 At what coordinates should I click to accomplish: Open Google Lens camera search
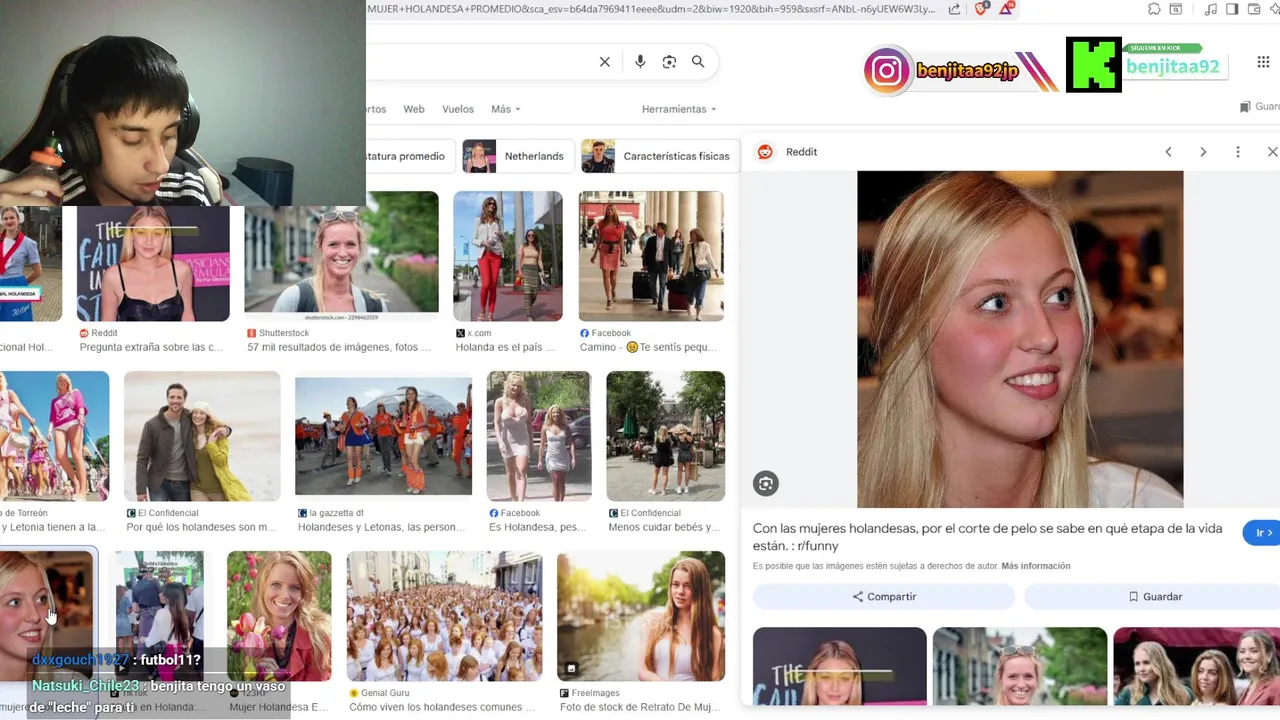pos(669,62)
